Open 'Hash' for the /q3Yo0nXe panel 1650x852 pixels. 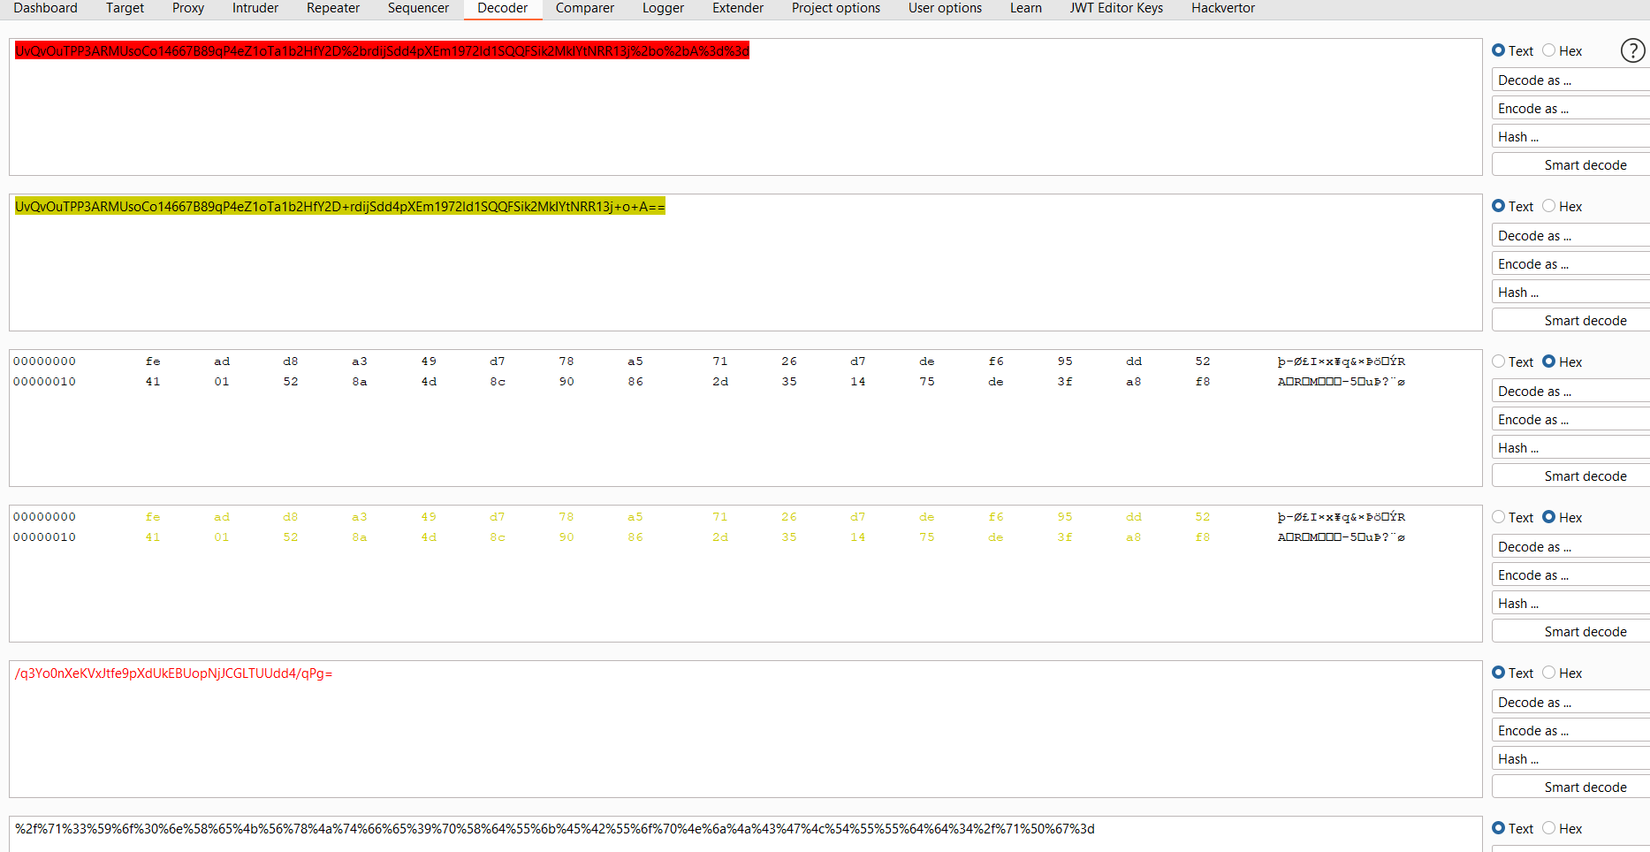click(x=1571, y=759)
